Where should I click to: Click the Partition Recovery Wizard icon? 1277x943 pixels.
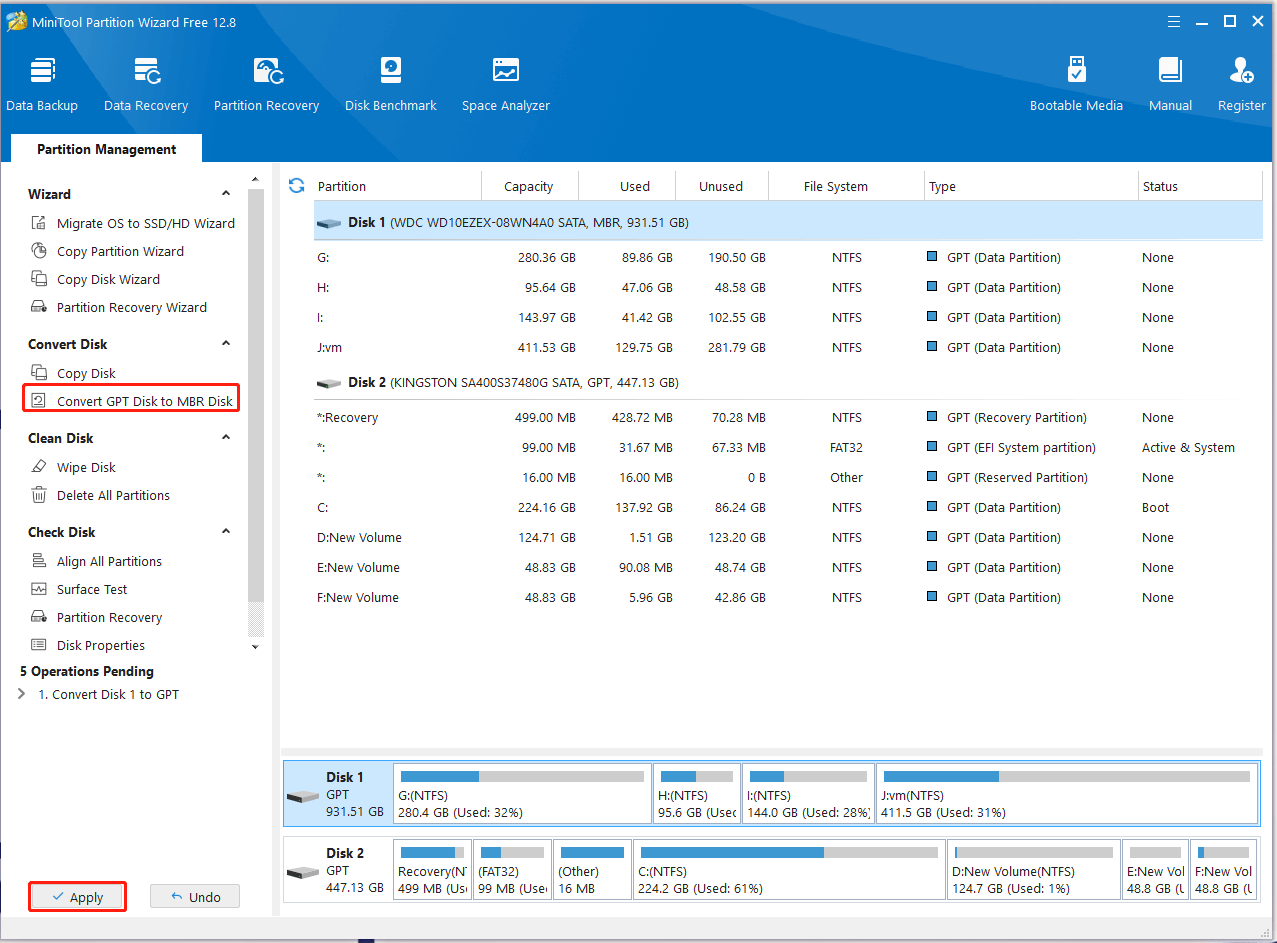pyautogui.click(x=39, y=307)
